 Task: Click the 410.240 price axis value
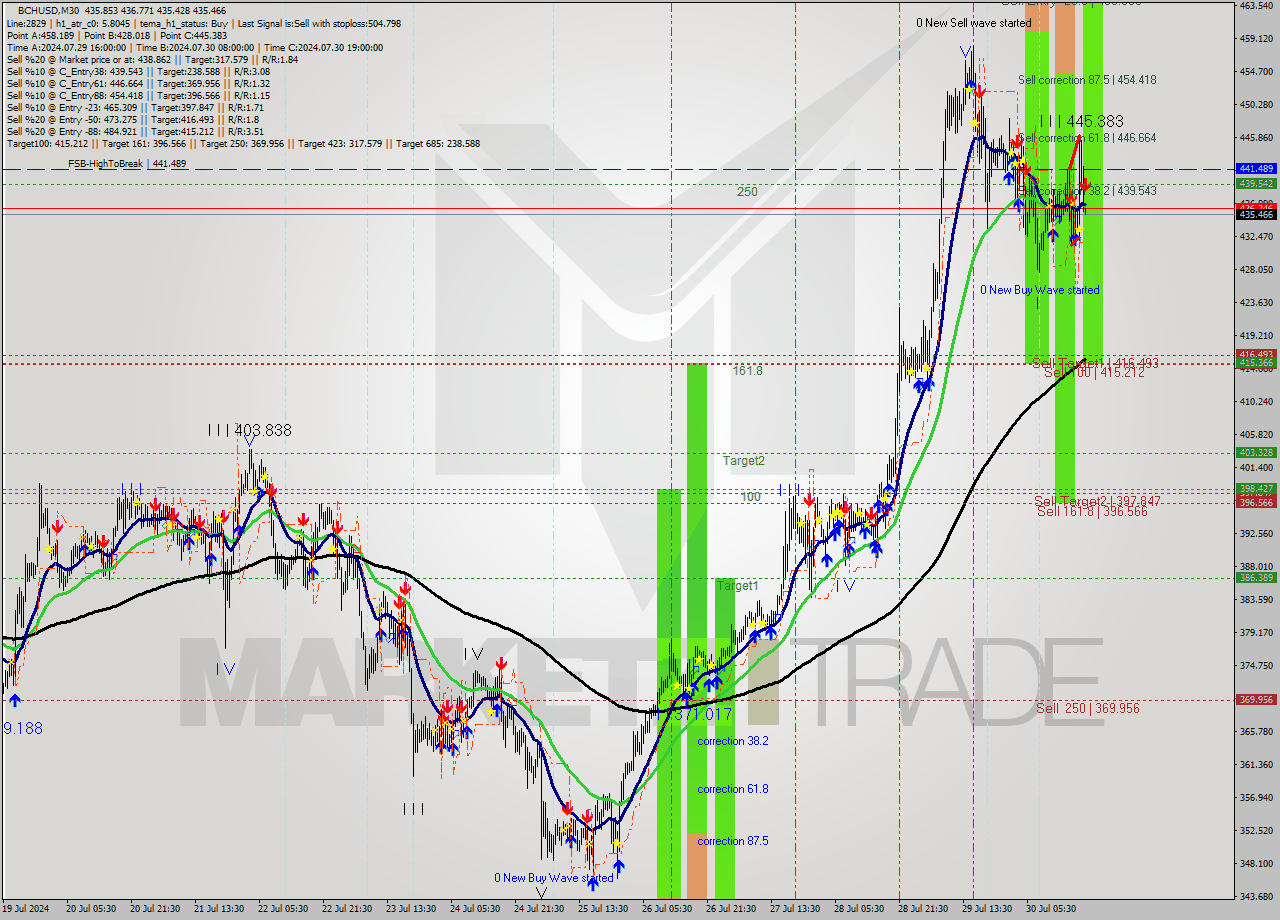[x=1257, y=401]
